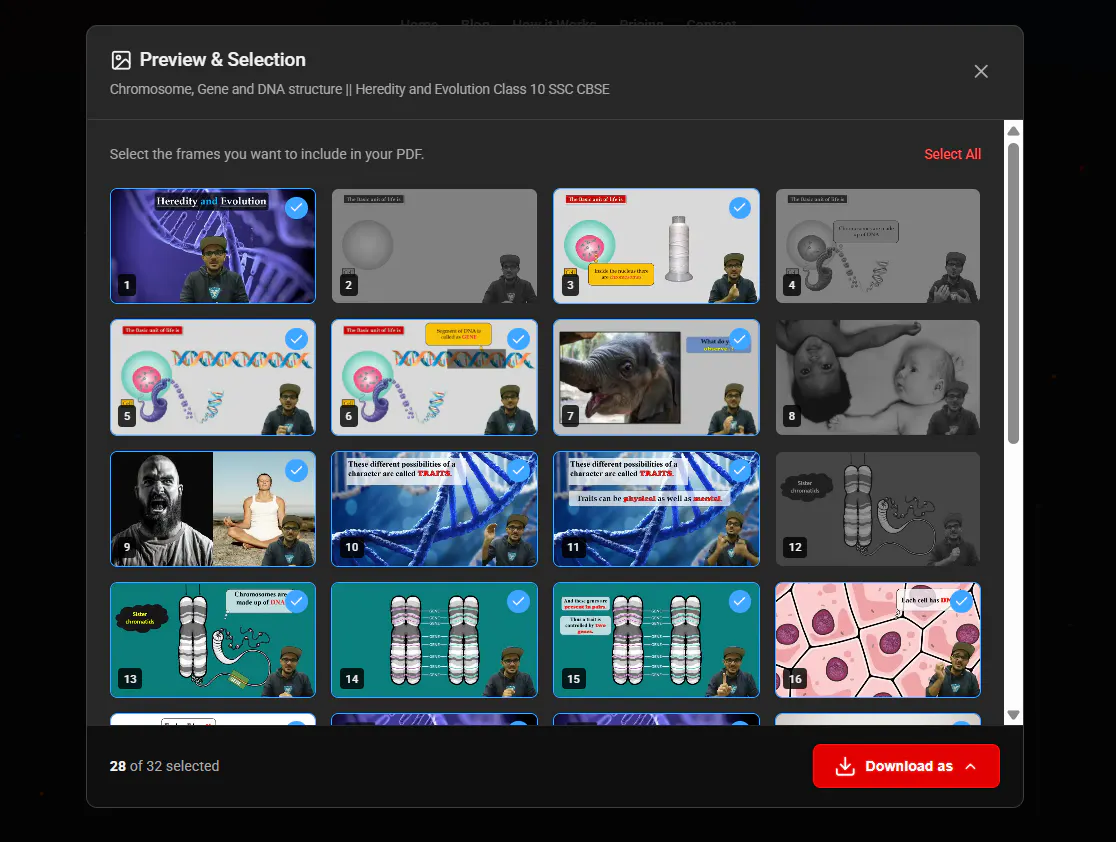
Task: Select unselected frame 2 thumbnail
Action: [x=434, y=246]
